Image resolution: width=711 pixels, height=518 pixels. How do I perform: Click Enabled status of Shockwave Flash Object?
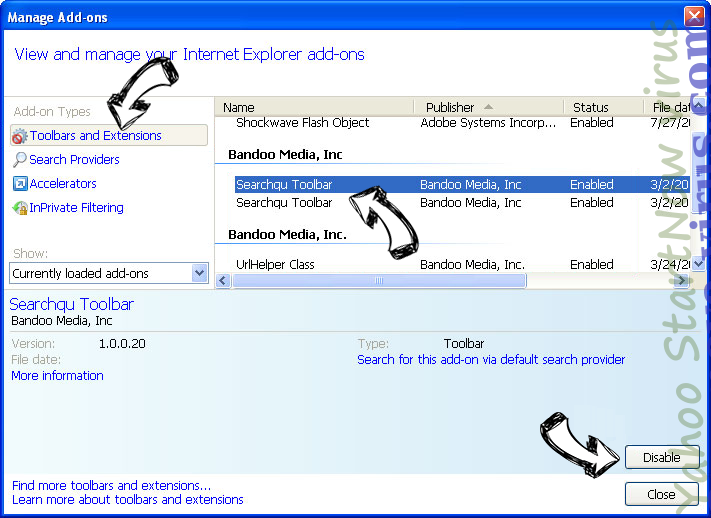pyautogui.click(x=592, y=122)
